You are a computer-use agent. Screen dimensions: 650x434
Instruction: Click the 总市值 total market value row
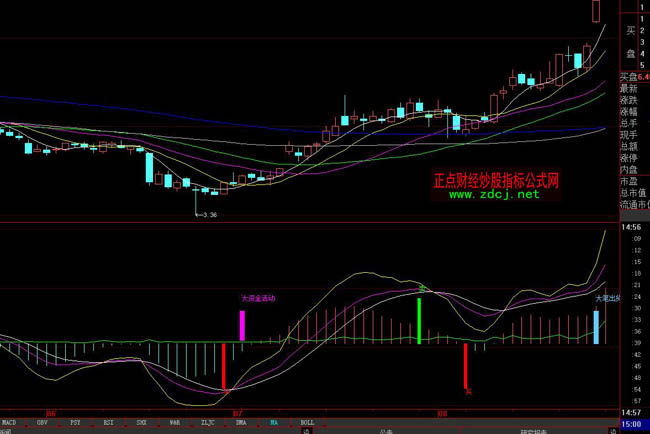(x=630, y=192)
